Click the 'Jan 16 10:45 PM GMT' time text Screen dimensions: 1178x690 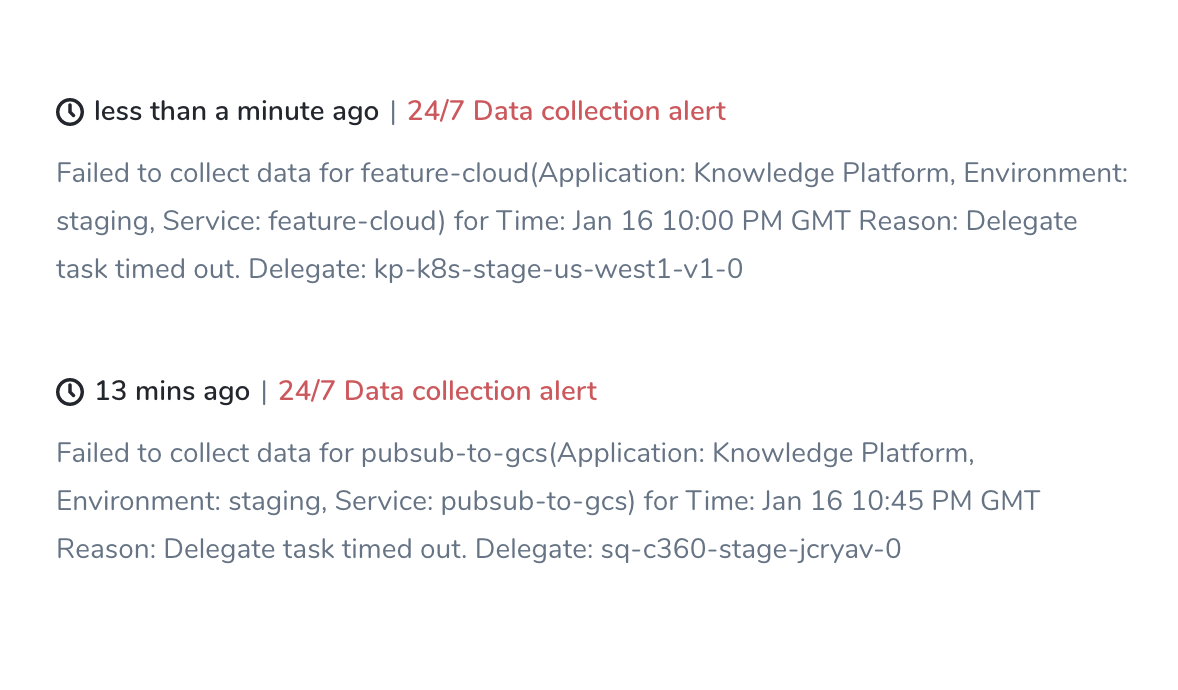(901, 501)
